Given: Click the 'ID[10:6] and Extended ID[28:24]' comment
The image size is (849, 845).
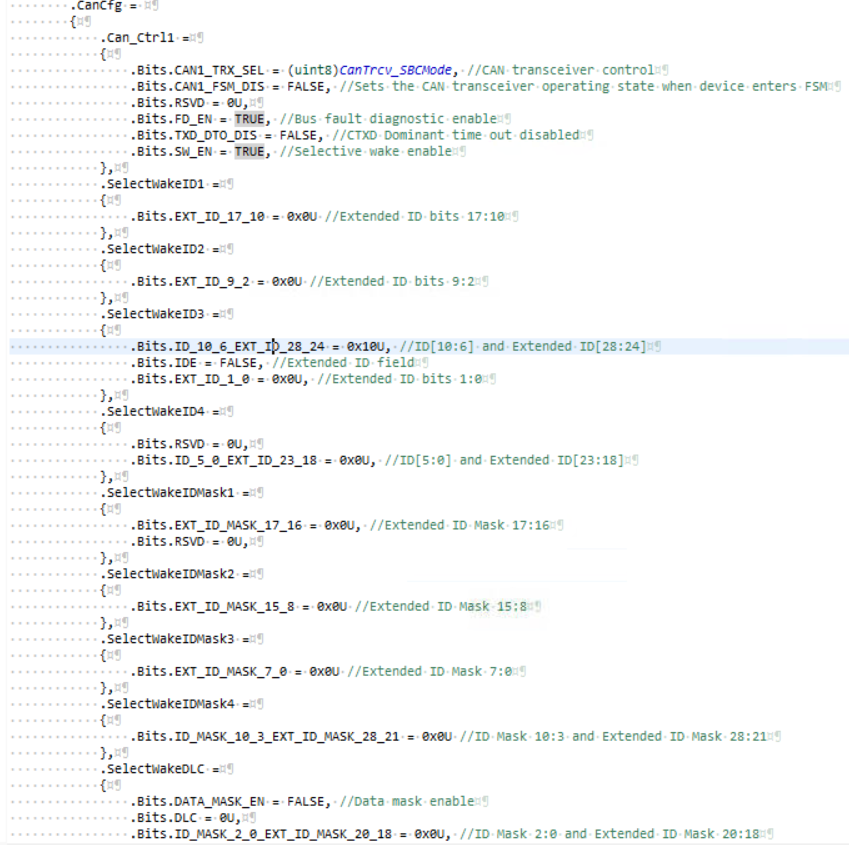Looking at the screenshot, I should click(x=523, y=346).
